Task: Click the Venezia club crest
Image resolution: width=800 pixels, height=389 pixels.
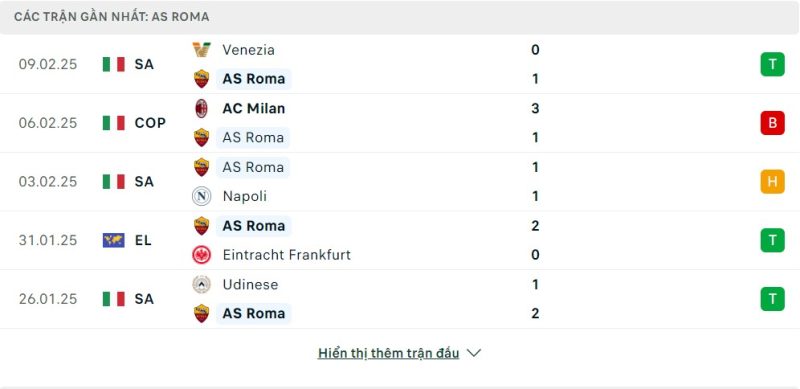Action: pos(202,50)
